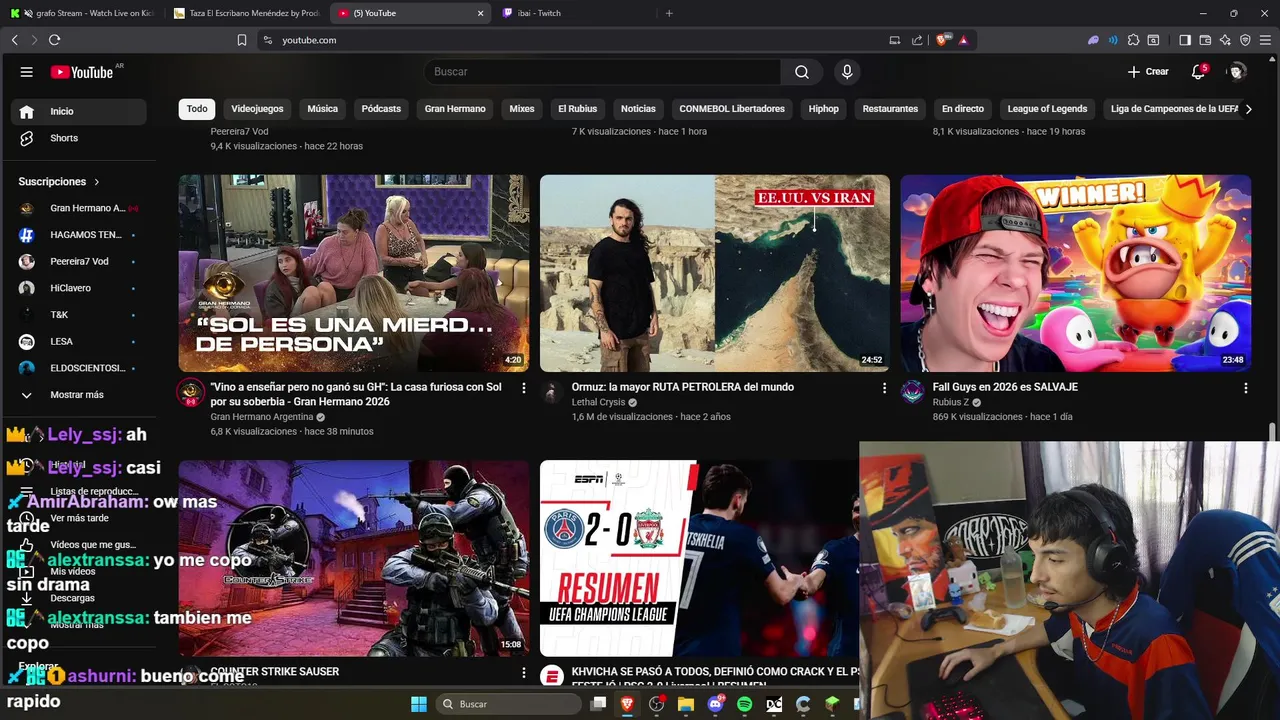
Task: Open File Explorer from the taskbar
Action: tap(686, 704)
